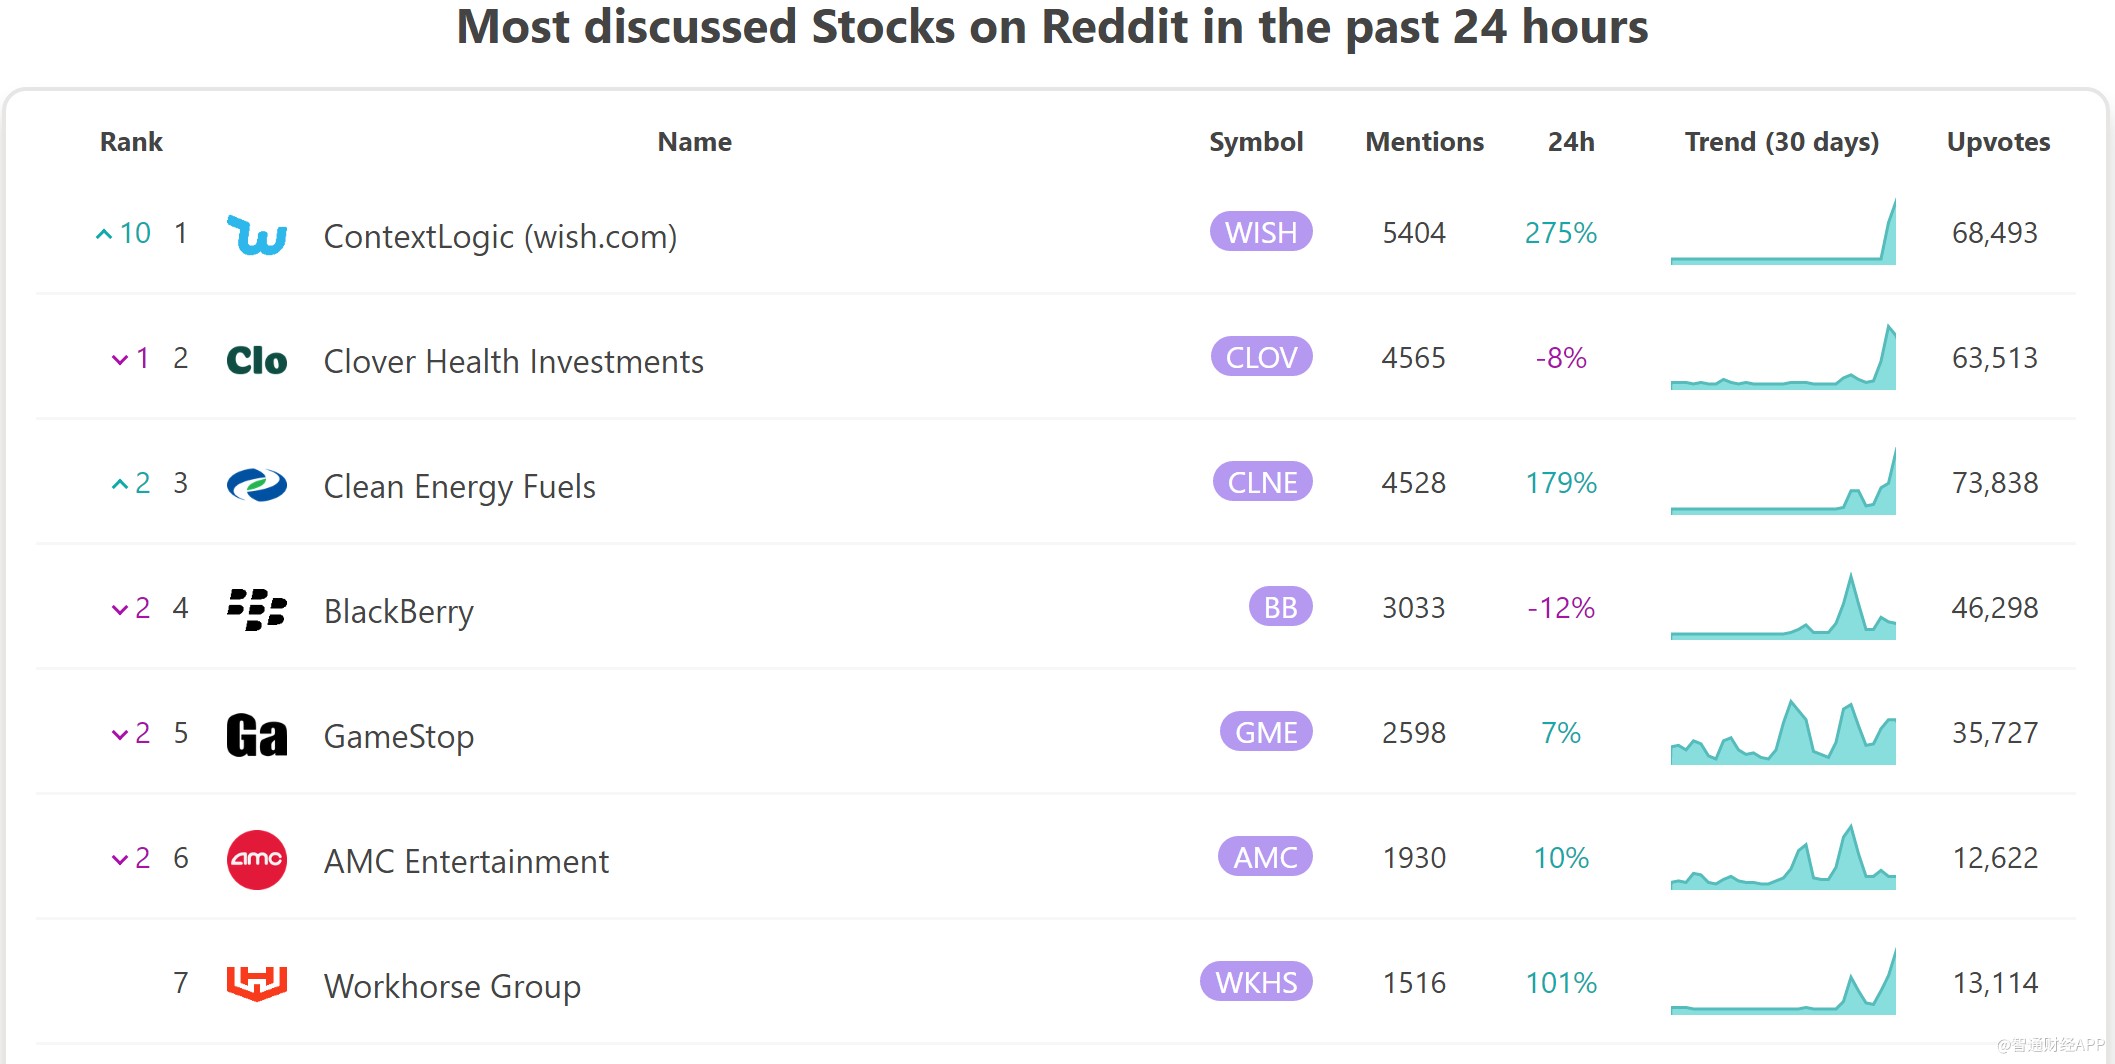Image resolution: width=2115 pixels, height=1064 pixels.
Task: Click the Rank column header
Action: [131, 142]
